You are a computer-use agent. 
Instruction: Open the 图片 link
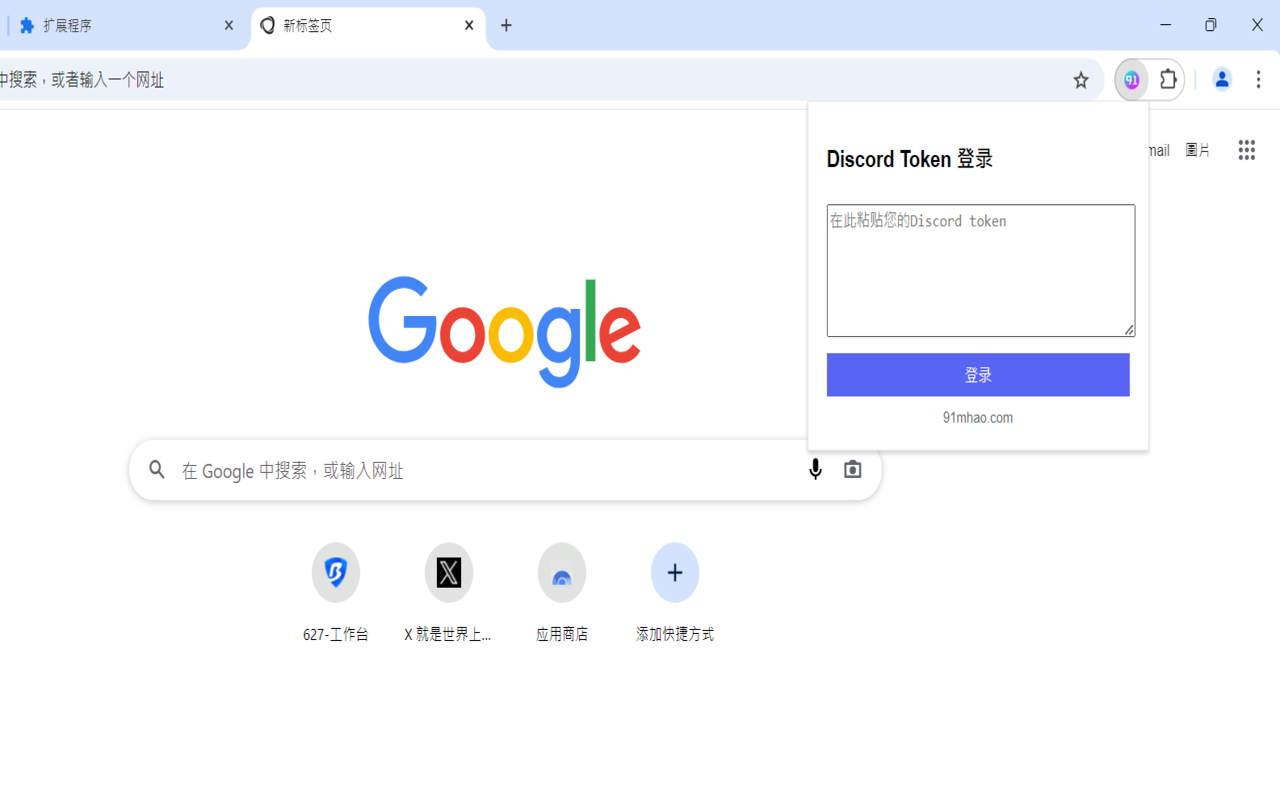coord(1197,150)
